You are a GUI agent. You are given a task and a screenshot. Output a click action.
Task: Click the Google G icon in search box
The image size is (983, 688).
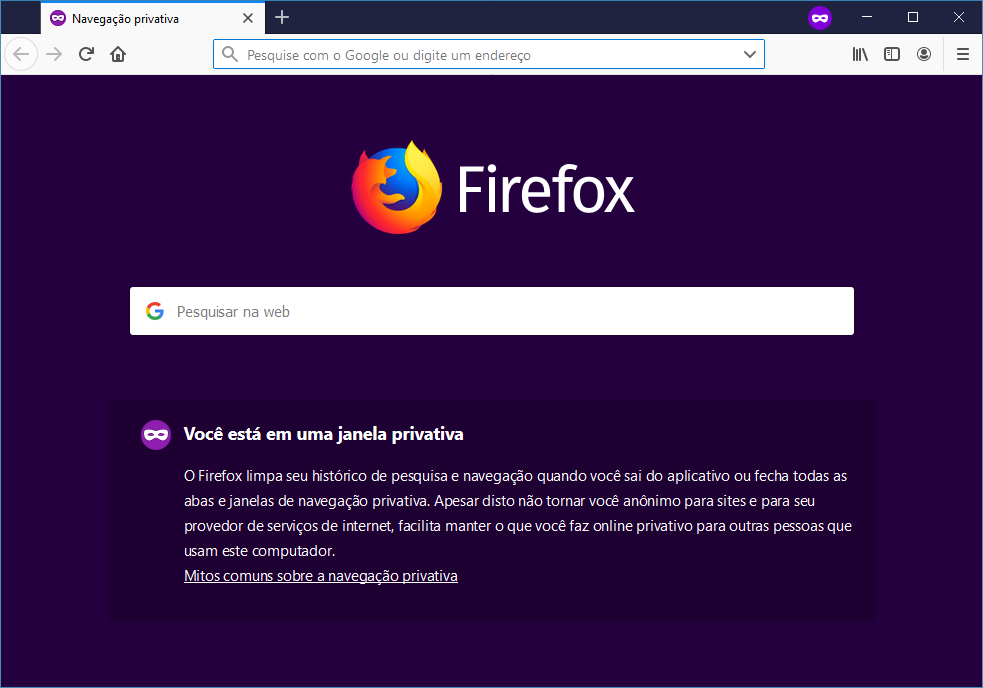(155, 311)
